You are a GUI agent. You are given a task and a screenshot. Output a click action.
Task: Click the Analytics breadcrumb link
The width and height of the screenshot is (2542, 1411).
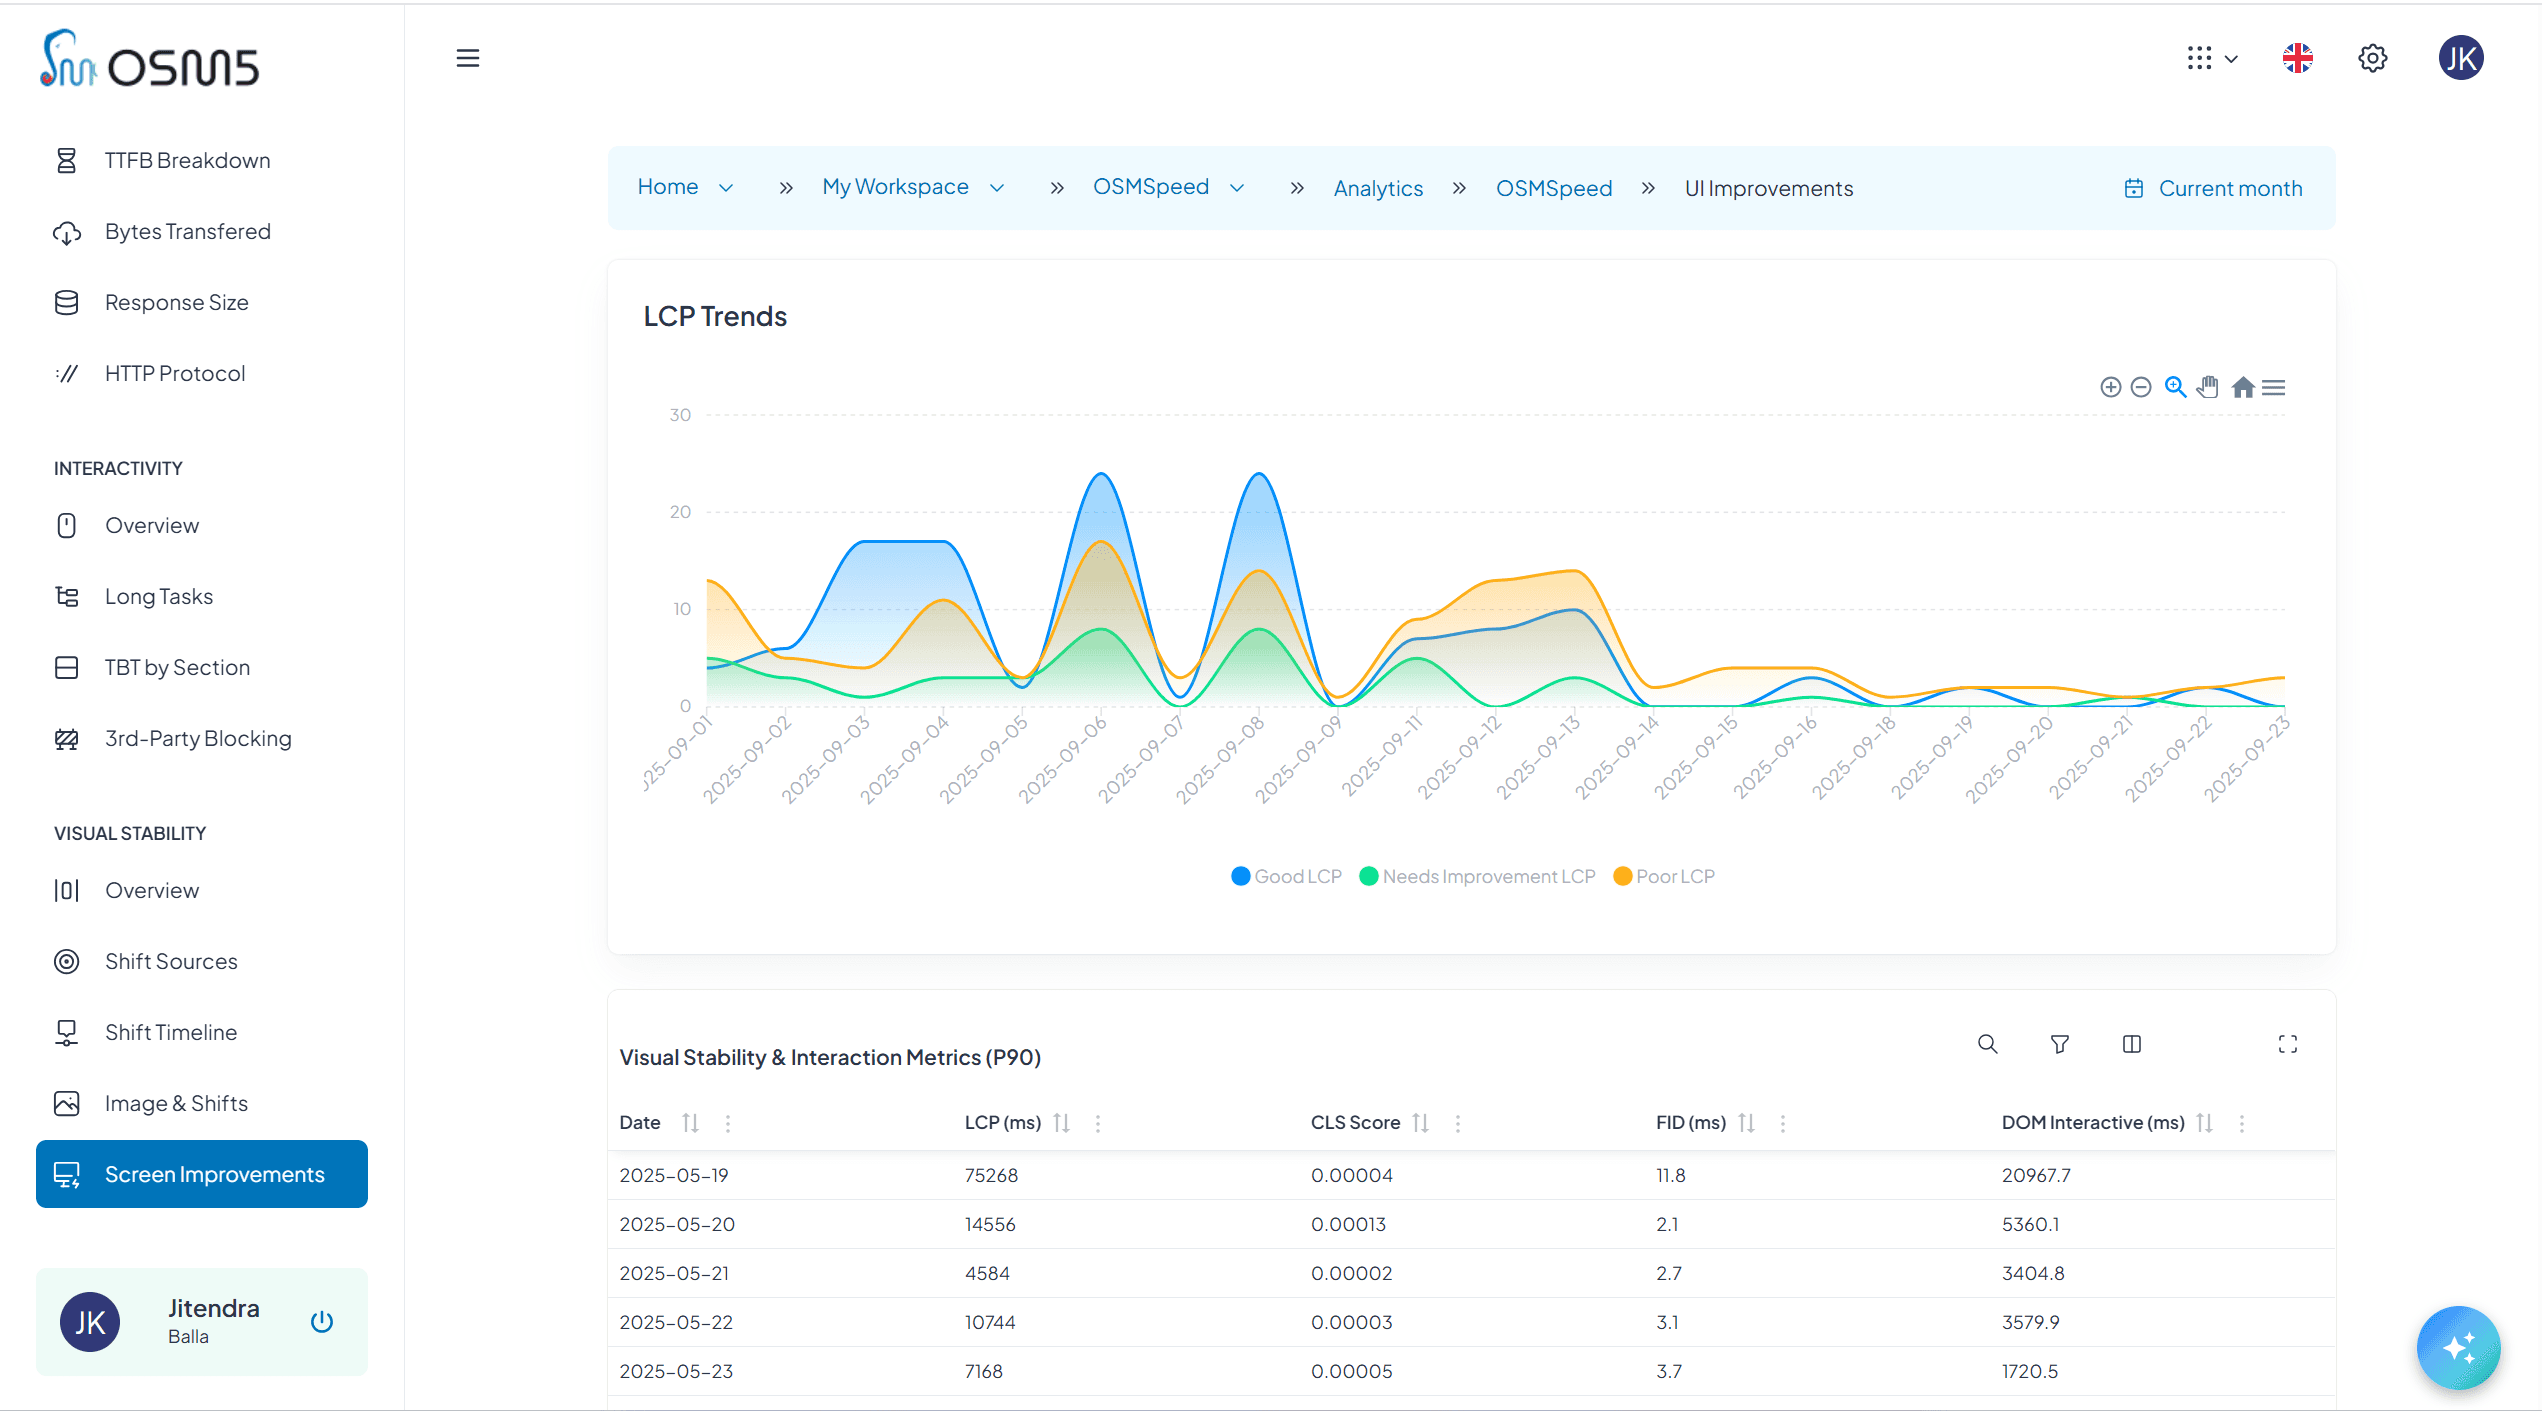tap(1377, 188)
